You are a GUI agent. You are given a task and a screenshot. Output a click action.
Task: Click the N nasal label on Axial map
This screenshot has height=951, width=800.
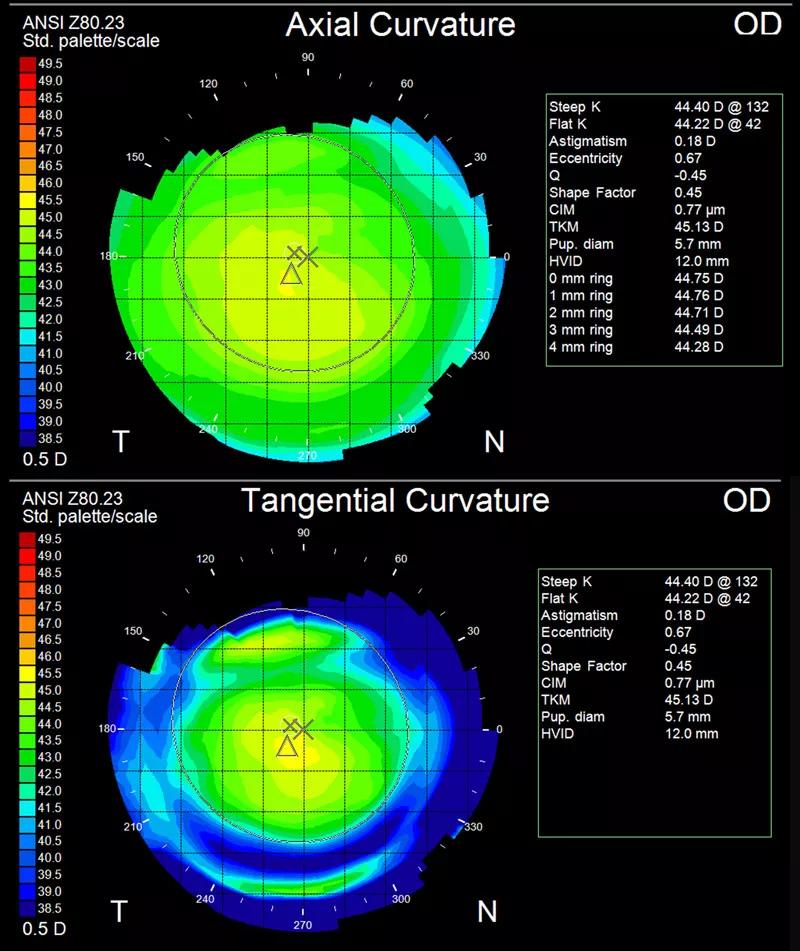494,442
